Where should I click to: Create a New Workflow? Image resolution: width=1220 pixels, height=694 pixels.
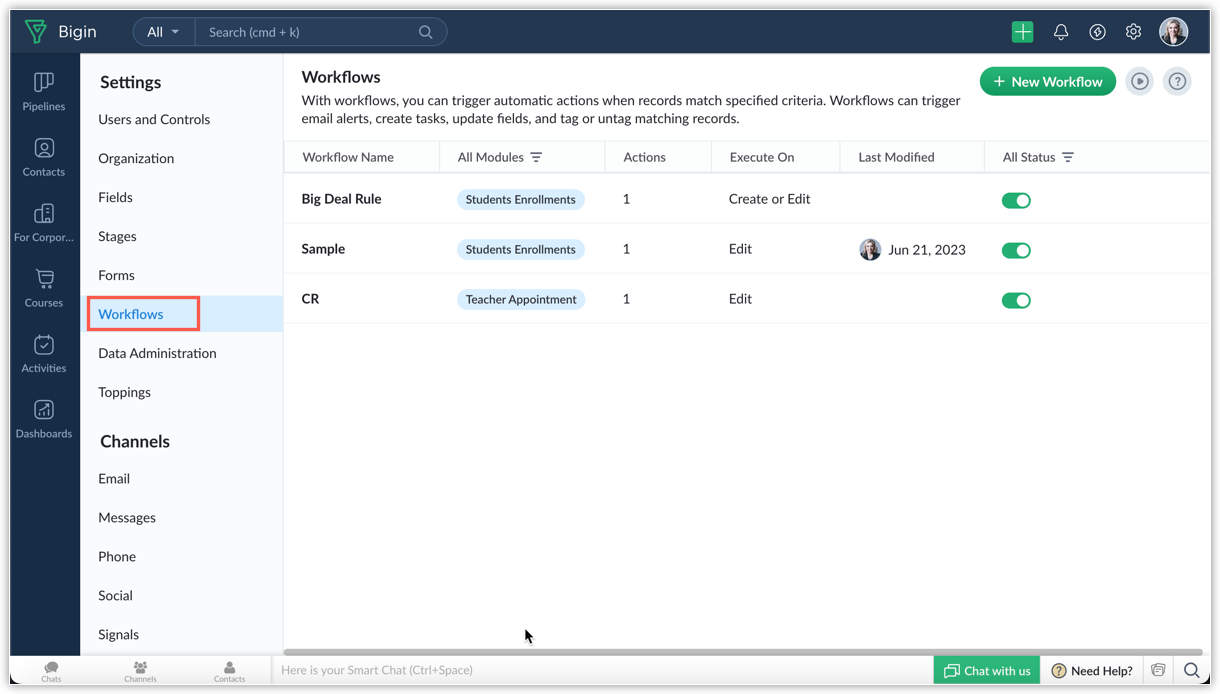pyautogui.click(x=1047, y=82)
